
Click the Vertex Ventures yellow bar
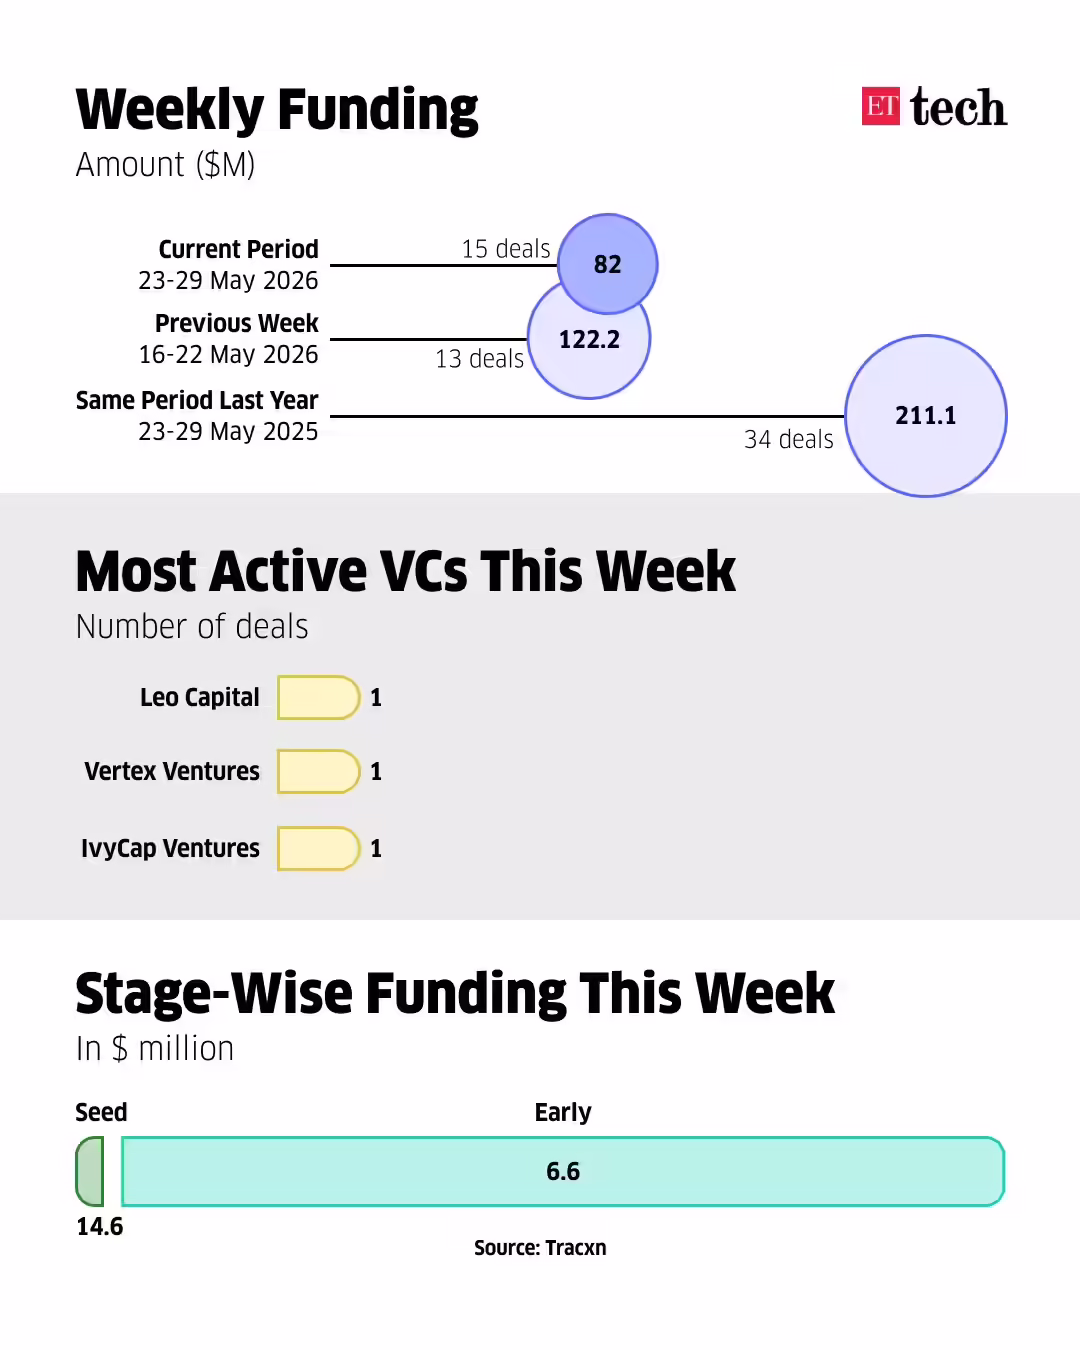(x=319, y=772)
